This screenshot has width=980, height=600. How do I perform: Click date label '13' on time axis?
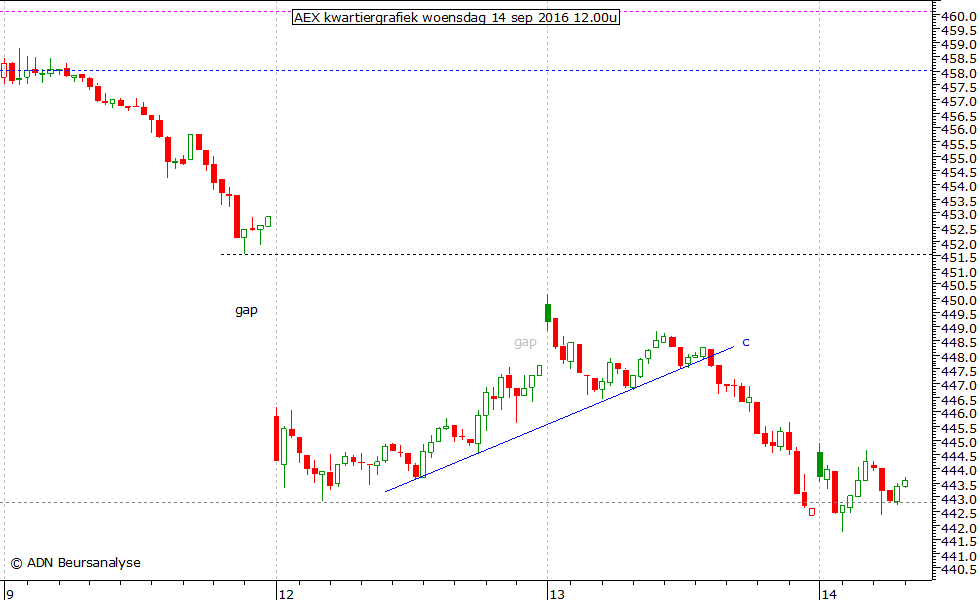(558, 594)
